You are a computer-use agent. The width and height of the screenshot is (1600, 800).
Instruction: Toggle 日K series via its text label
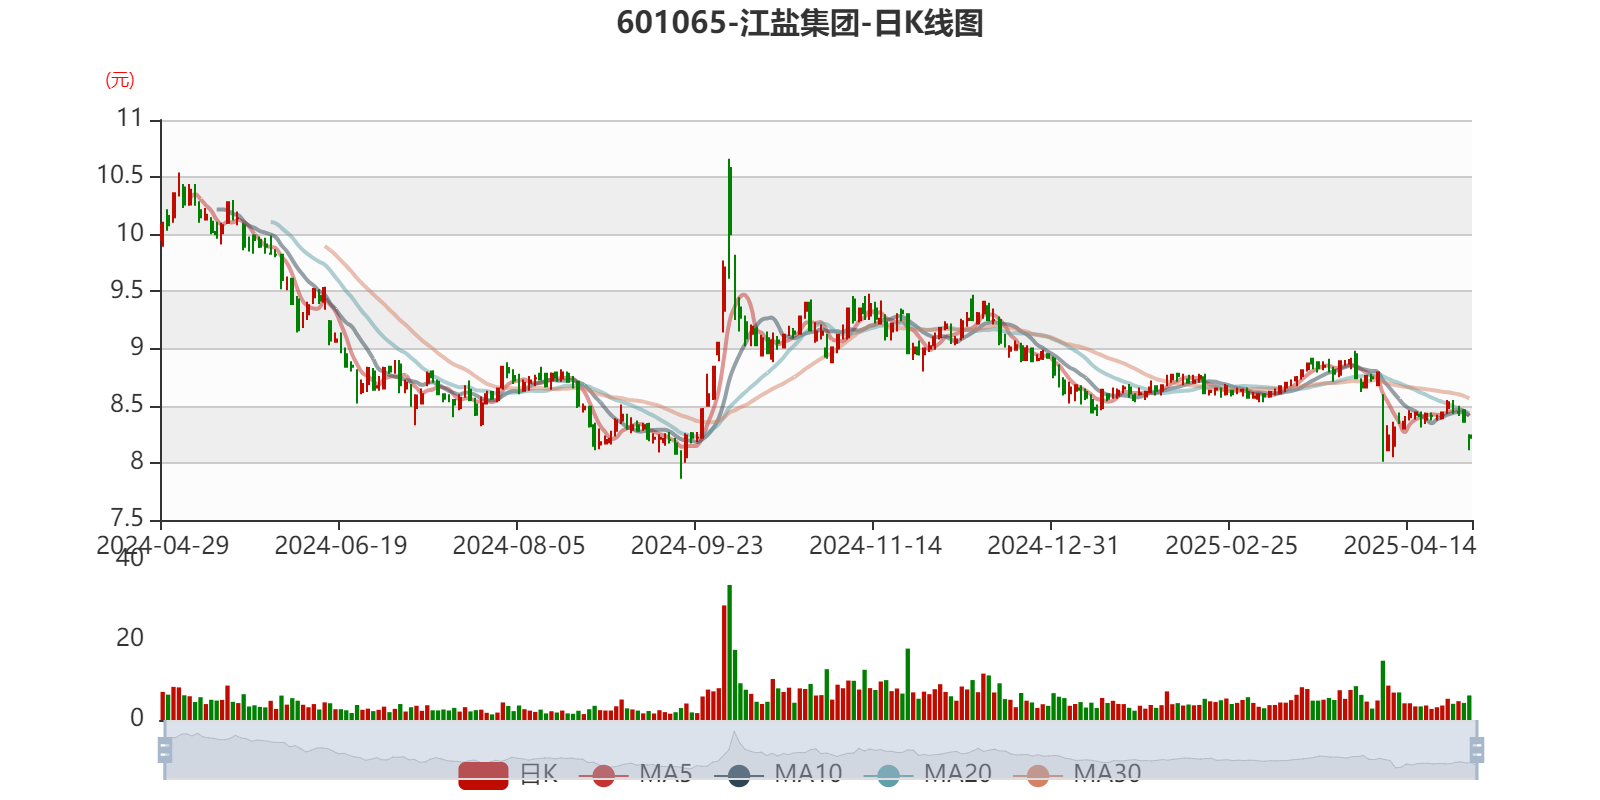[x=539, y=774]
